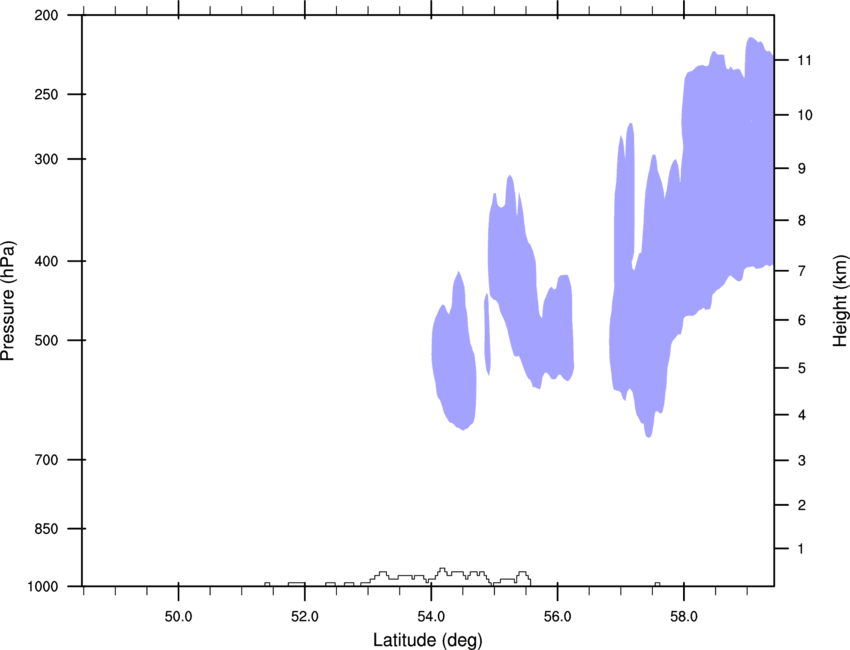Click the small terrain bump near 57.6 latitude
This screenshot has width=850, height=650.
tap(658, 584)
